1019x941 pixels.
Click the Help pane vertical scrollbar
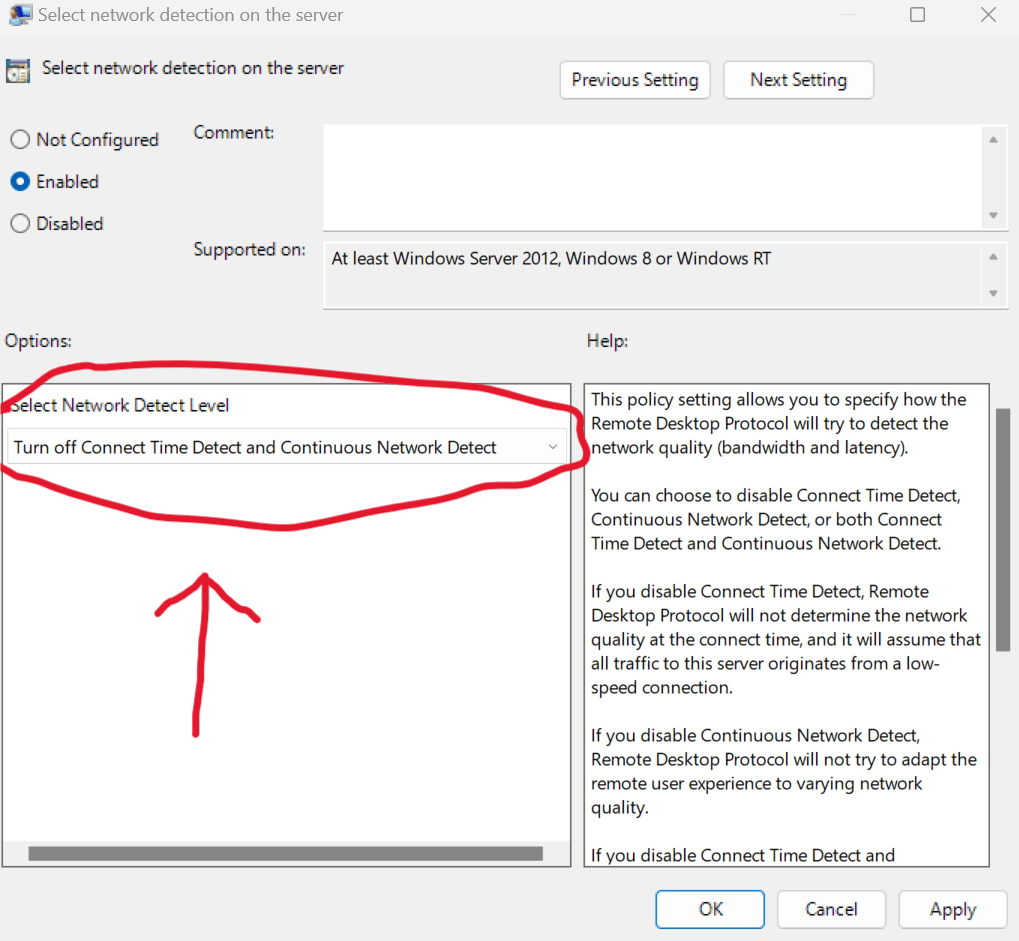pos(1003,530)
